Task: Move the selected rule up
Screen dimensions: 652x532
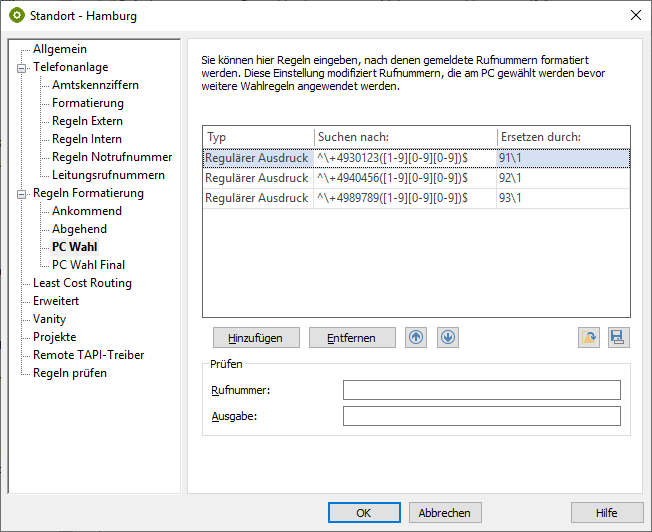Action: pyautogui.click(x=416, y=338)
